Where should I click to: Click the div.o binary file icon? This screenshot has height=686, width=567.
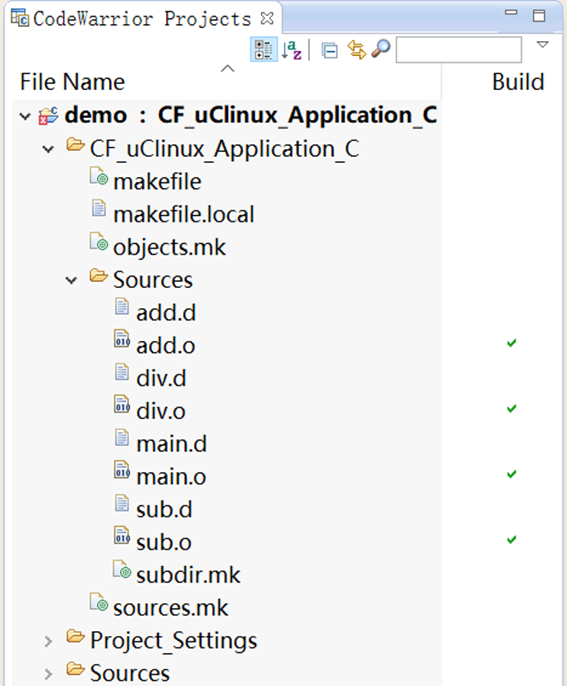click(x=122, y=404)
